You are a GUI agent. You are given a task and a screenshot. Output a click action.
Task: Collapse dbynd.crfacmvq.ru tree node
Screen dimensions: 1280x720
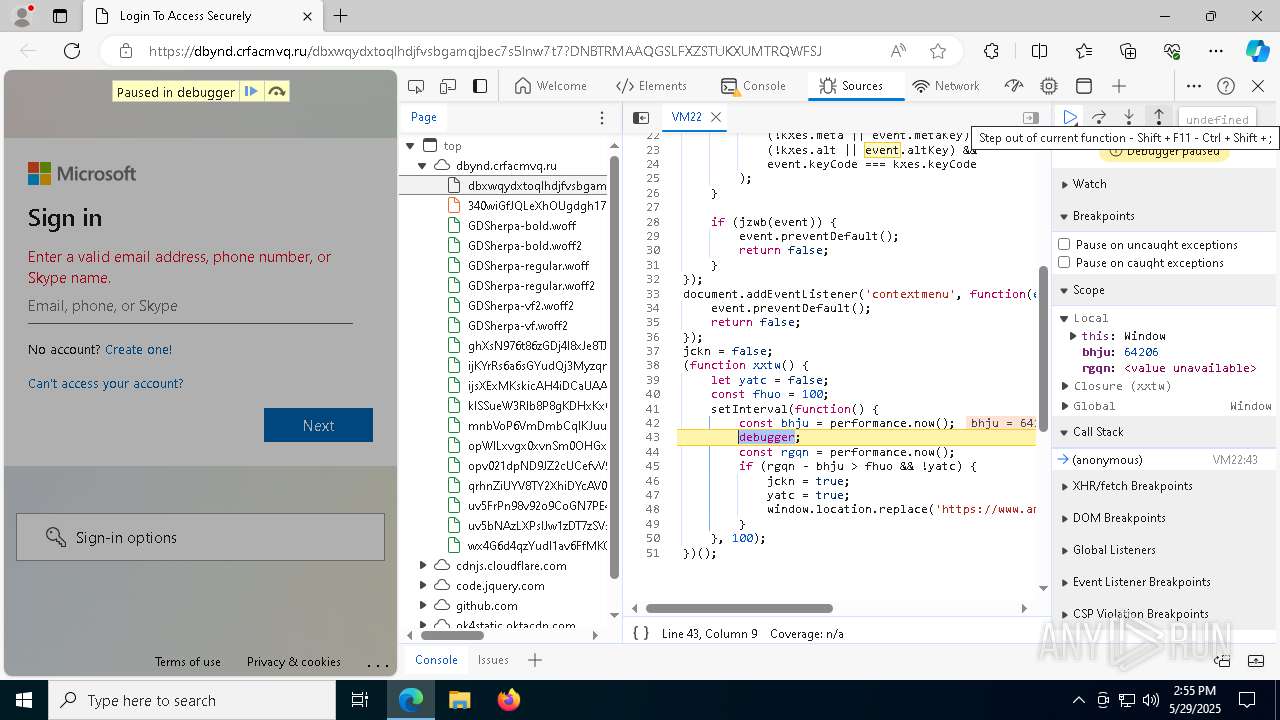coord(423,166)
